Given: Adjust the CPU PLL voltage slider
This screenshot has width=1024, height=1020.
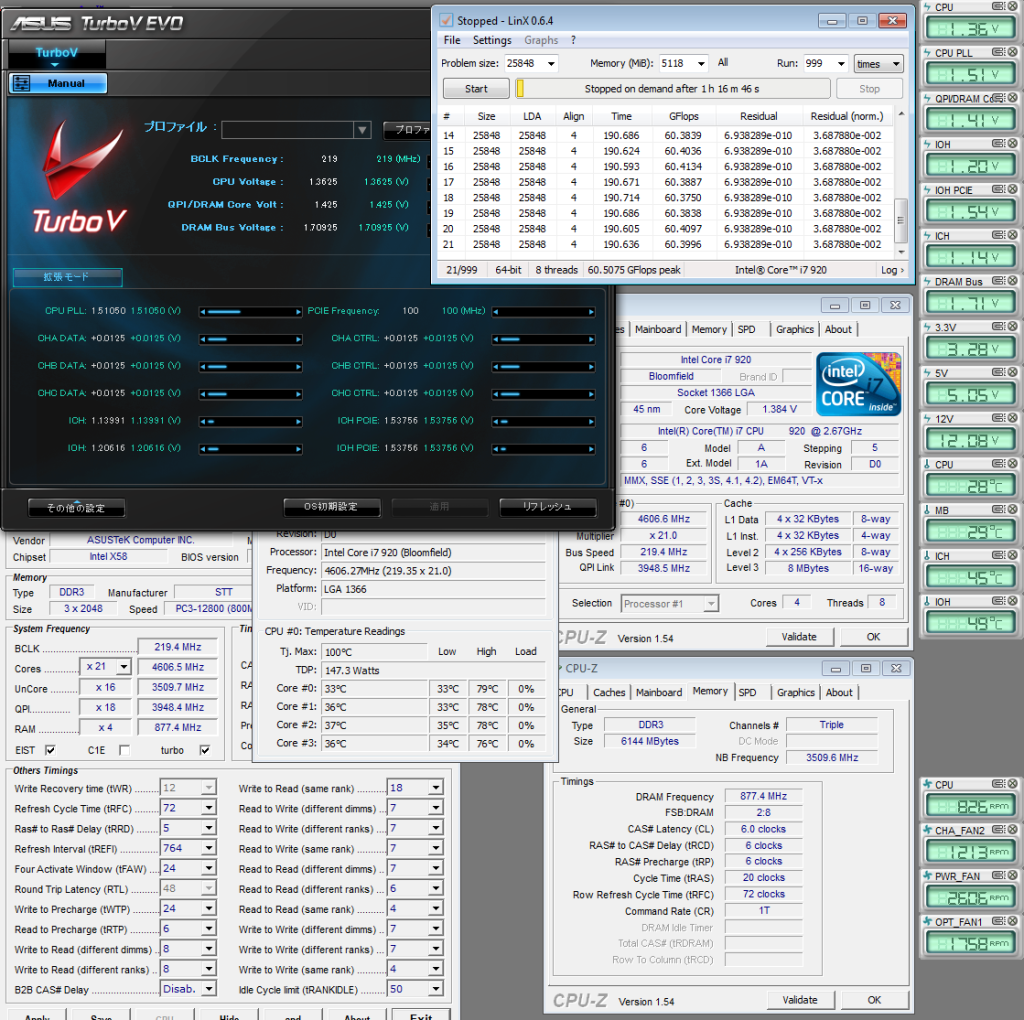Looking at the screenshot, I should tap(251, 311).
